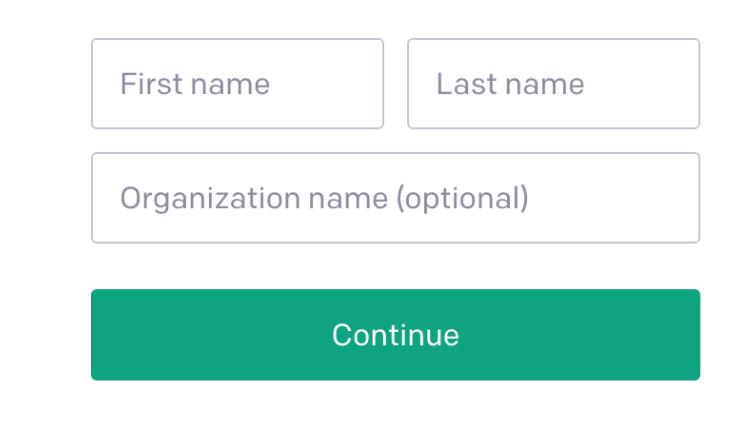Choose the first field in the top row

237,84
